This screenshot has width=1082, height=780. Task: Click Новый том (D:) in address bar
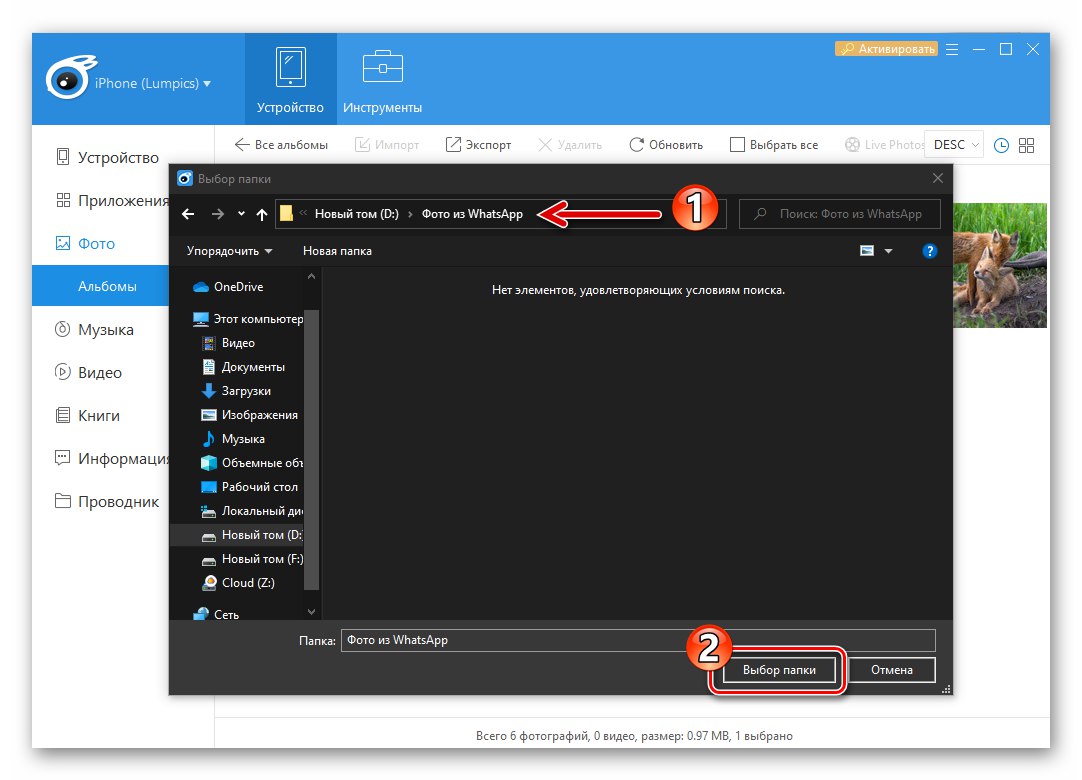[357, 214]
